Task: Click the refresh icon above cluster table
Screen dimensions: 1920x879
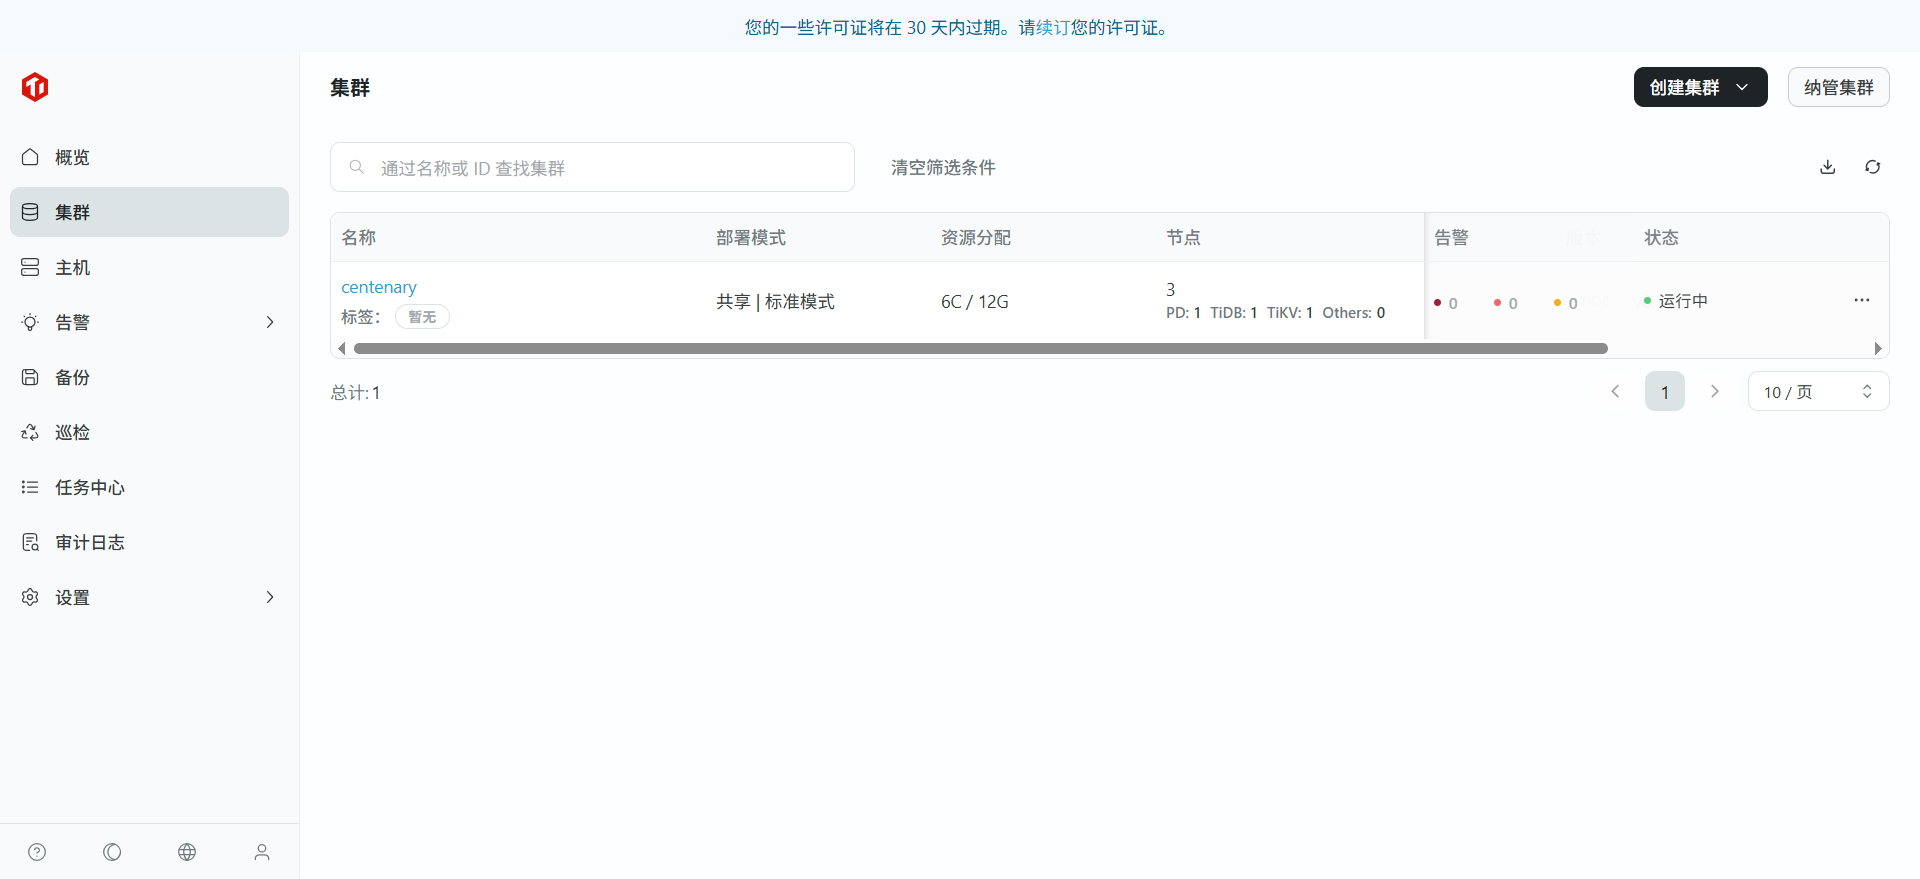Action: click(1872, 167)
